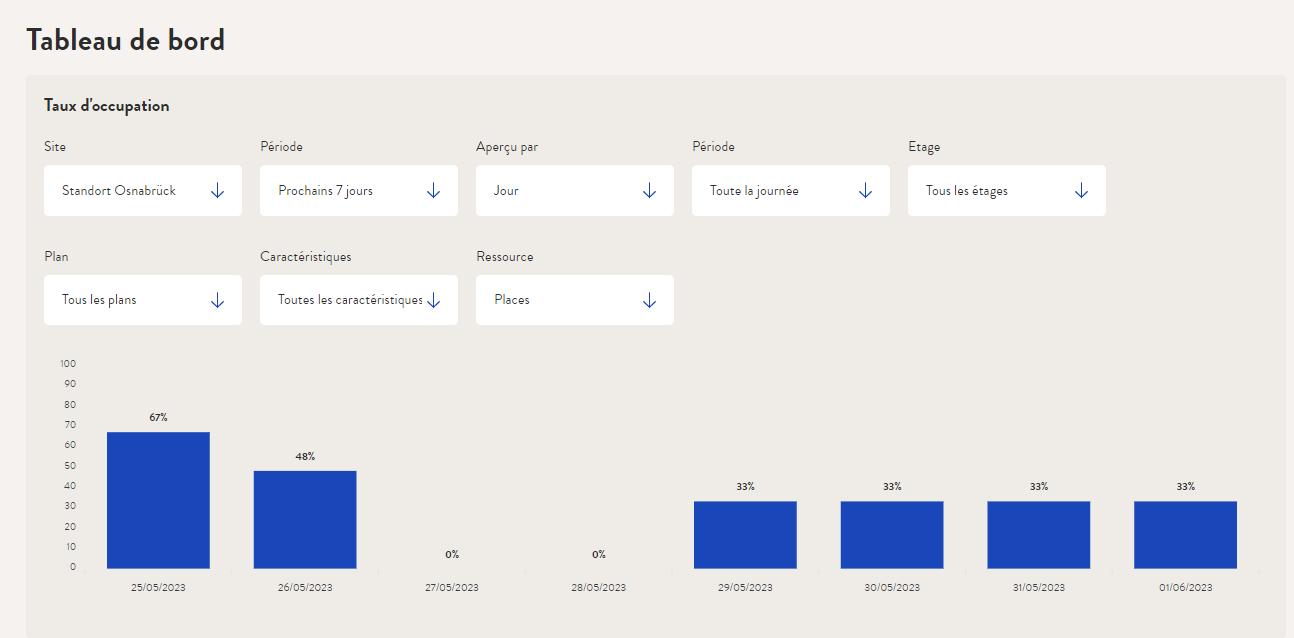The width and height of the screenshot is (1294, 638).
Task: Click the bar for 26/05/2023
Action: point(305,519)
